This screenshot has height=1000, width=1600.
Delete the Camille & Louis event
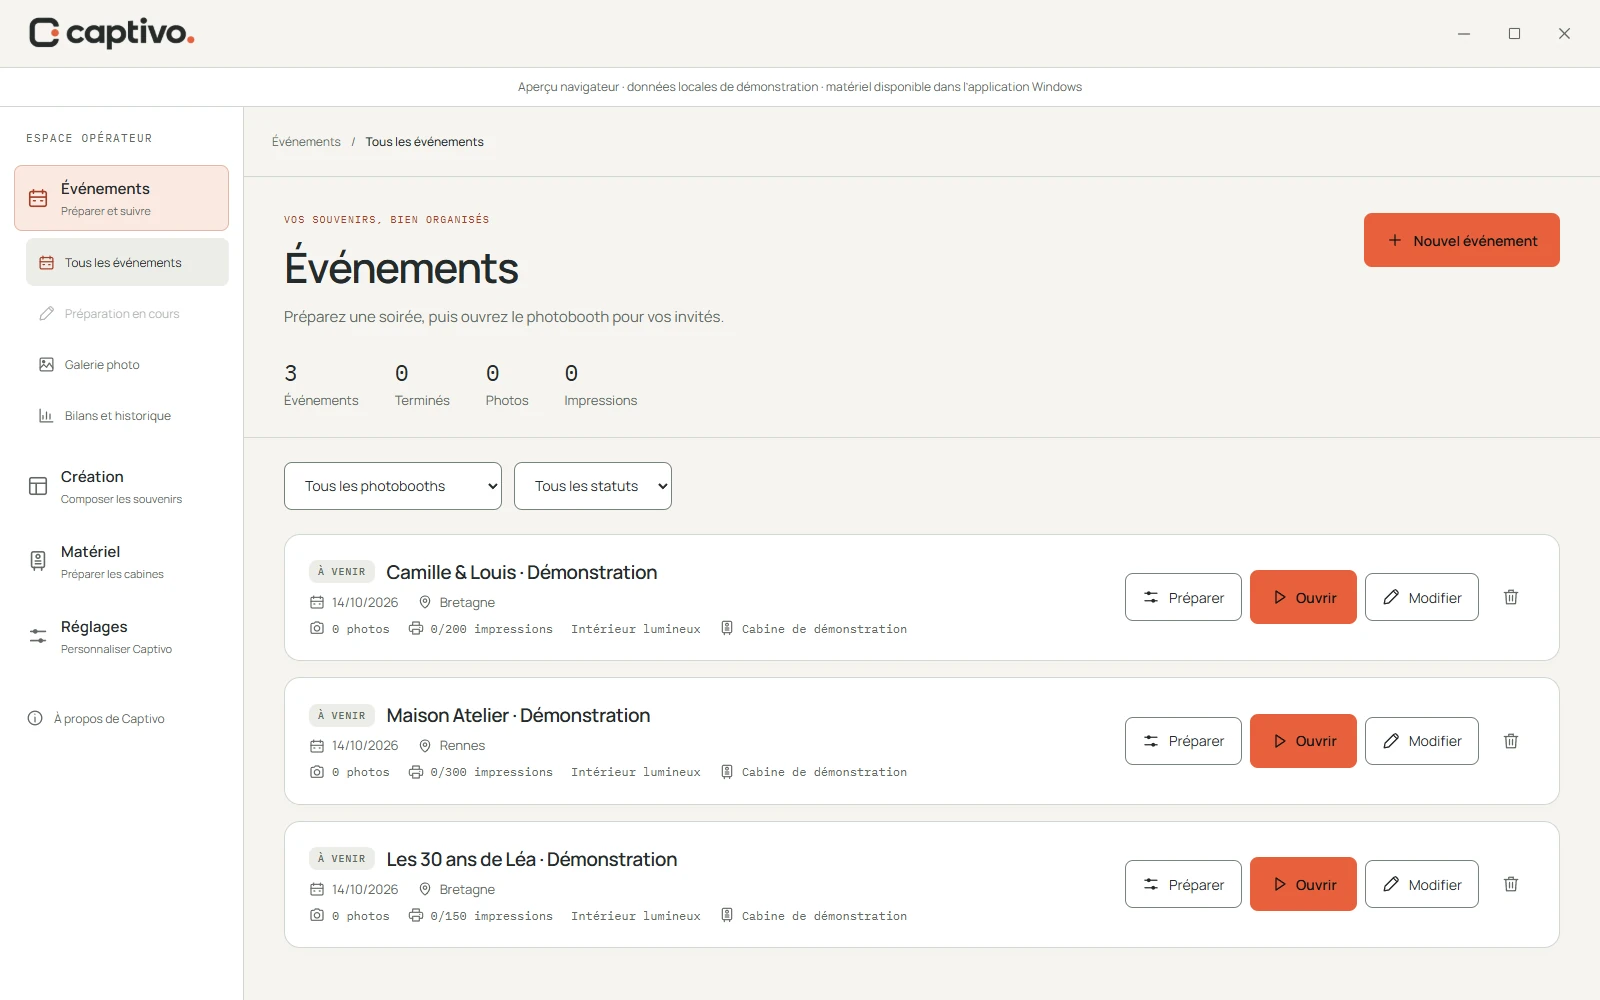tap(1511, 597)
